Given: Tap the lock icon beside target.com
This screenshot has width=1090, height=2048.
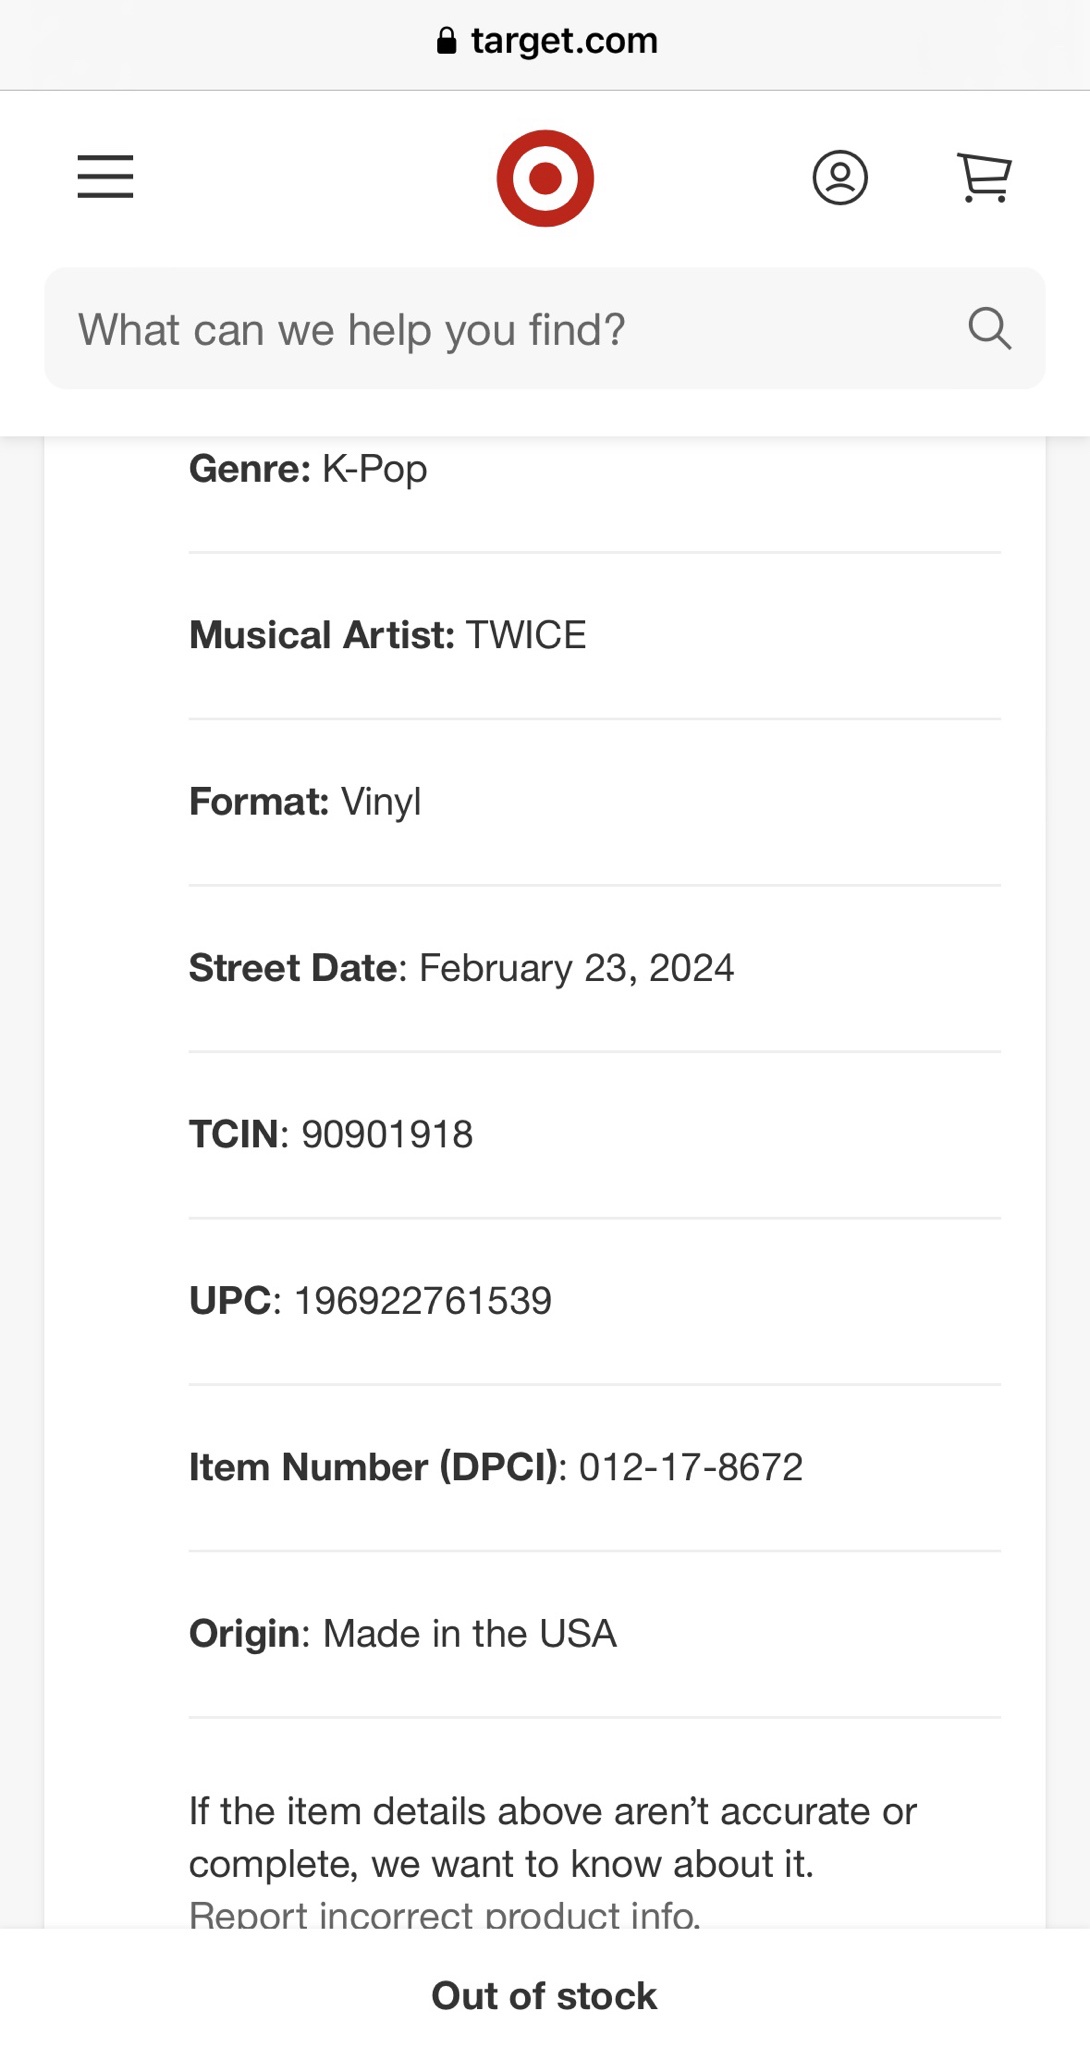Looking at the screenshot, I should (x=447, y=41).
